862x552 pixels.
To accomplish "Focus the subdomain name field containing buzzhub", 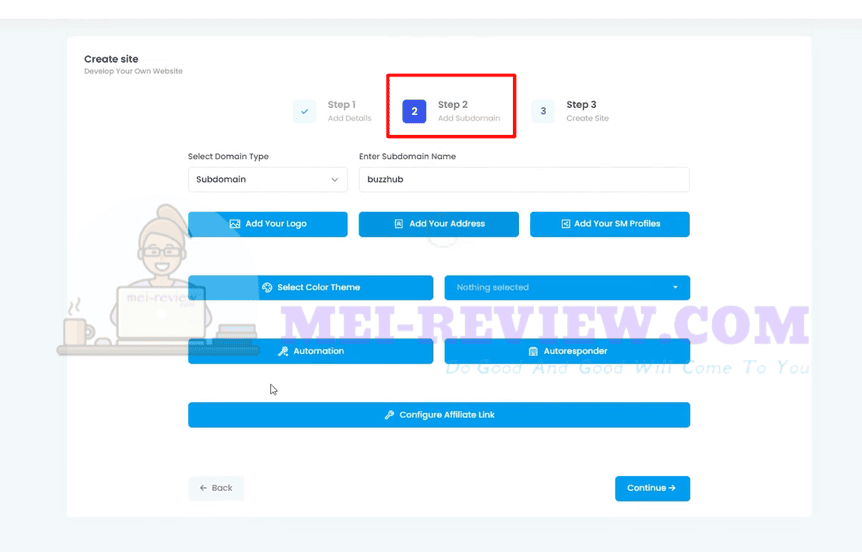I will tap(524, 180).
